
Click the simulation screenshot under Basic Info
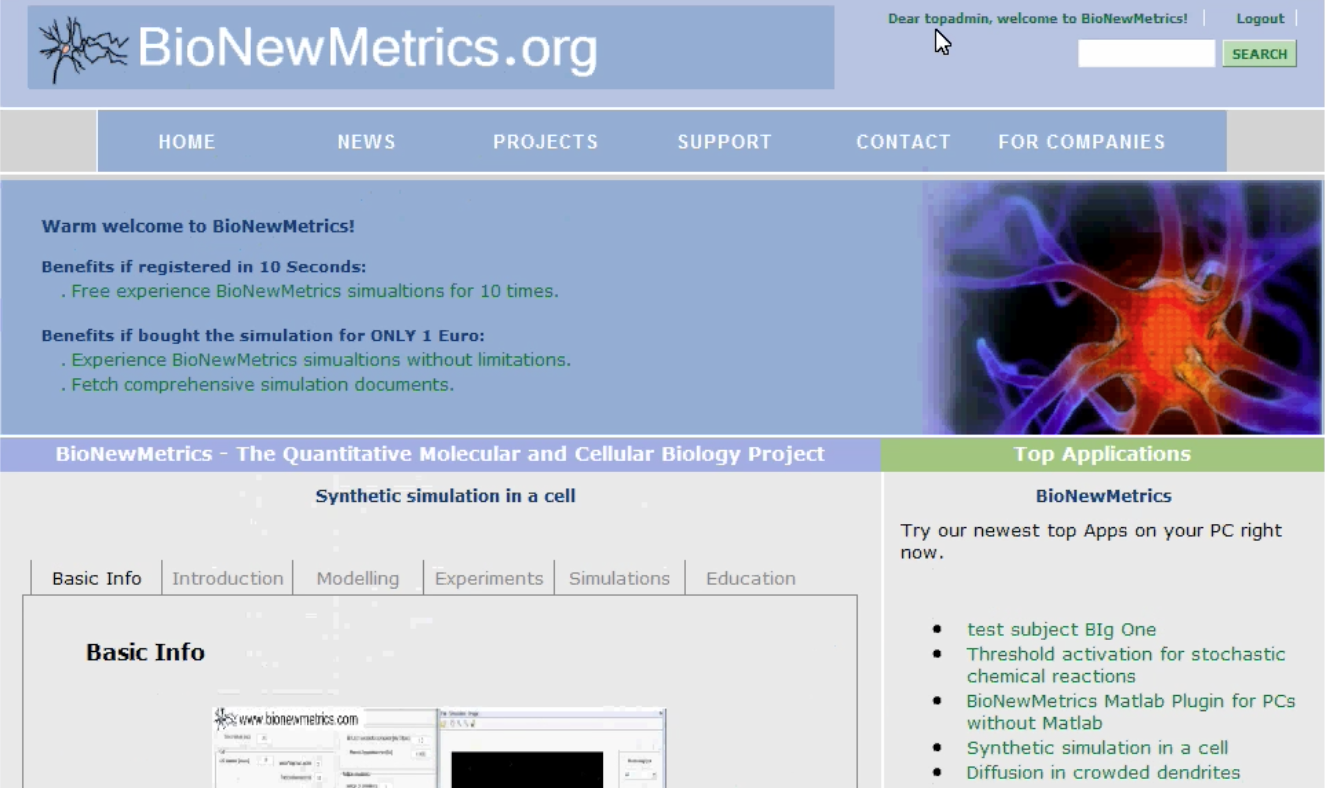coord(440,747)
